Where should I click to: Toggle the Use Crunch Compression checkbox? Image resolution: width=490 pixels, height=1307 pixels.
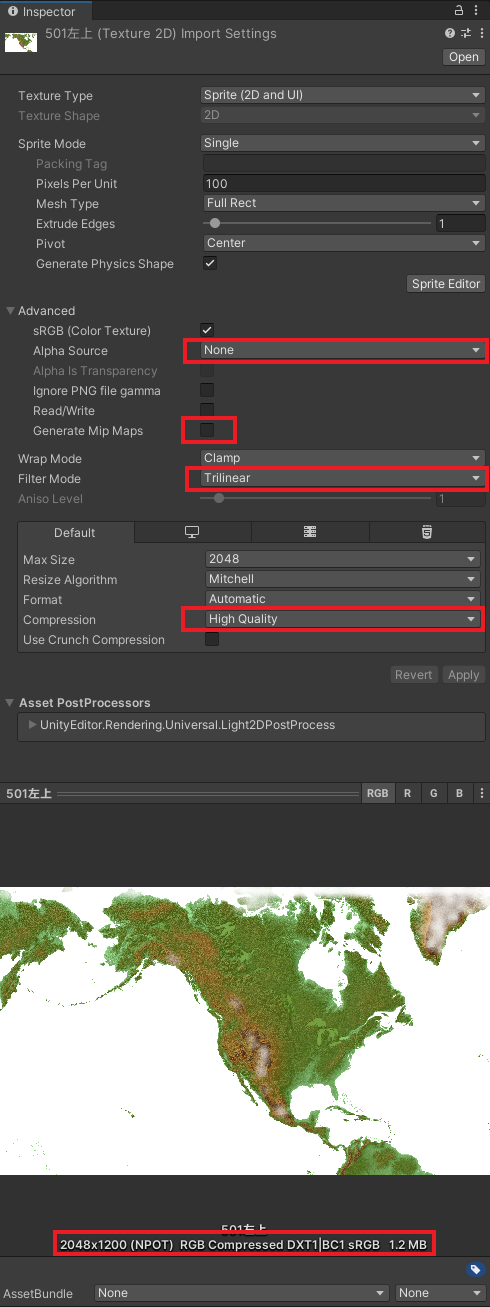[212, 640]
